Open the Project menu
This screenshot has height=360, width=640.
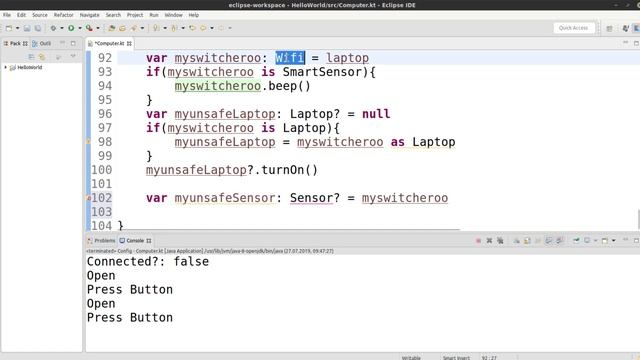click(x=135, y=15)
